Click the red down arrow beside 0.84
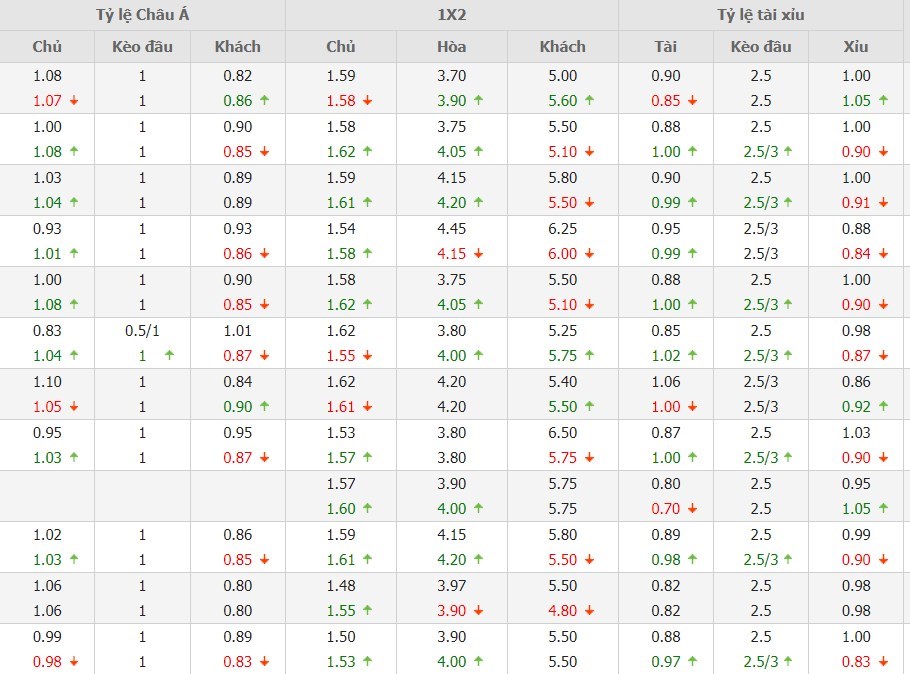This screenshot has width=910, height=674. coord(885,254)
